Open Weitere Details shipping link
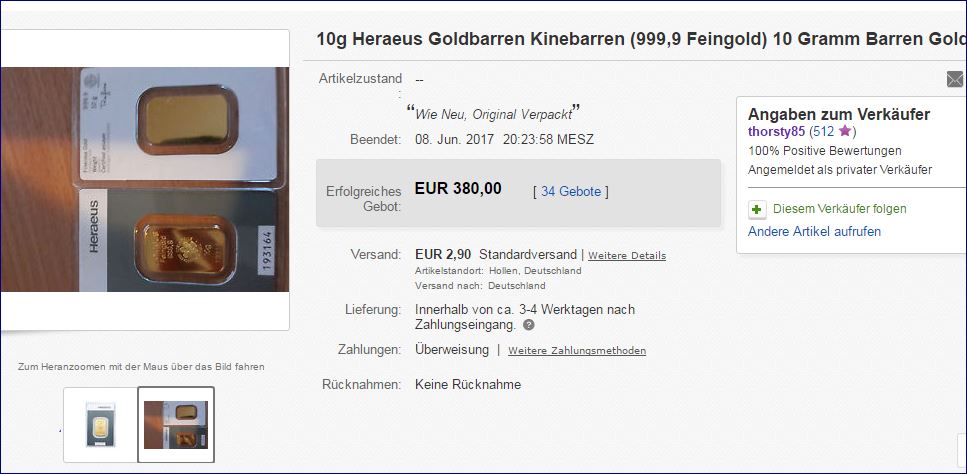The image size is (967, 474). (x=627, y=255)
